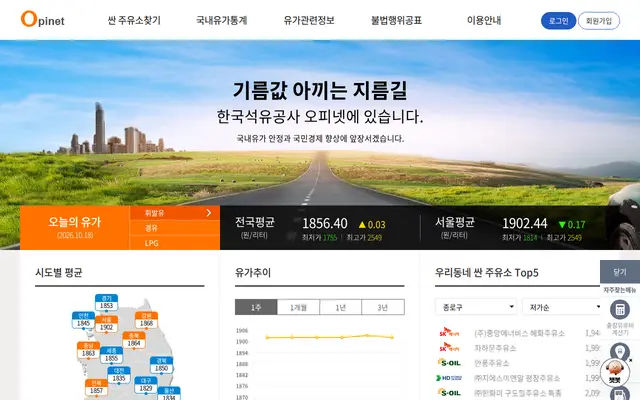Click the gas station map pin icon

point(620,352)
